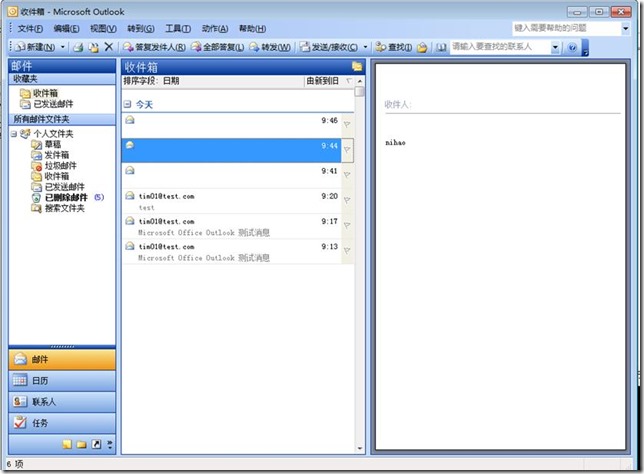Click Reply All (全部答复) button
The height and width of the screenshot is (474, 644).
(218, 47)
